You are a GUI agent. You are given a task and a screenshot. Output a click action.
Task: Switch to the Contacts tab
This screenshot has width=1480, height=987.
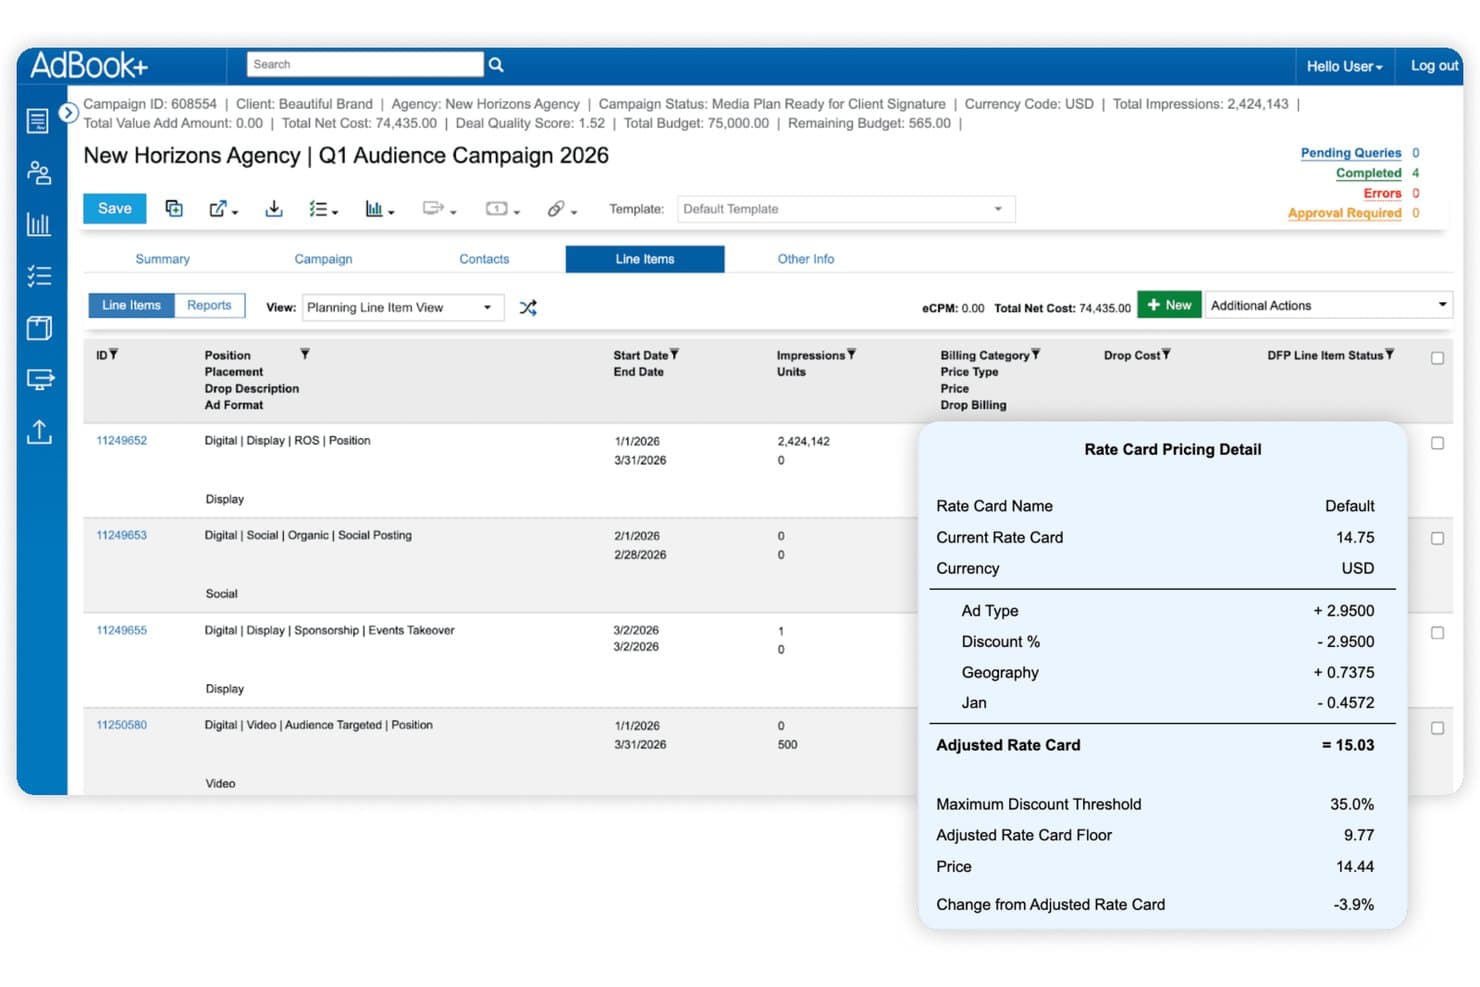(x=484, y=259)
